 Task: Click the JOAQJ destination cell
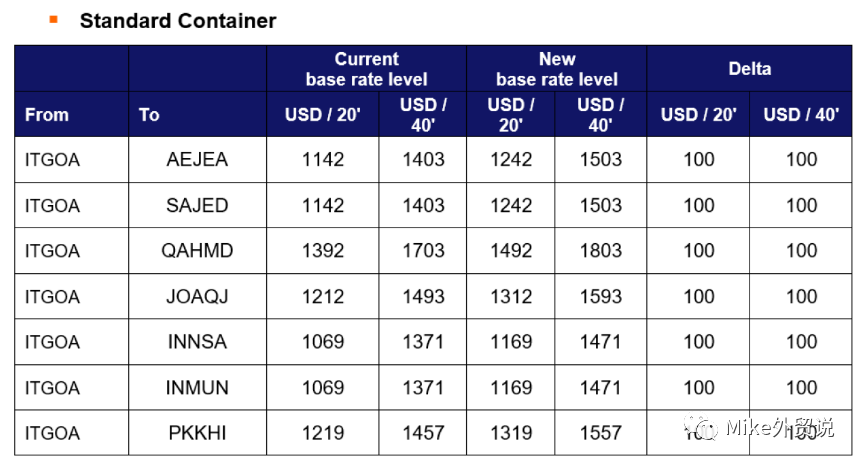(x=197, y=297)
